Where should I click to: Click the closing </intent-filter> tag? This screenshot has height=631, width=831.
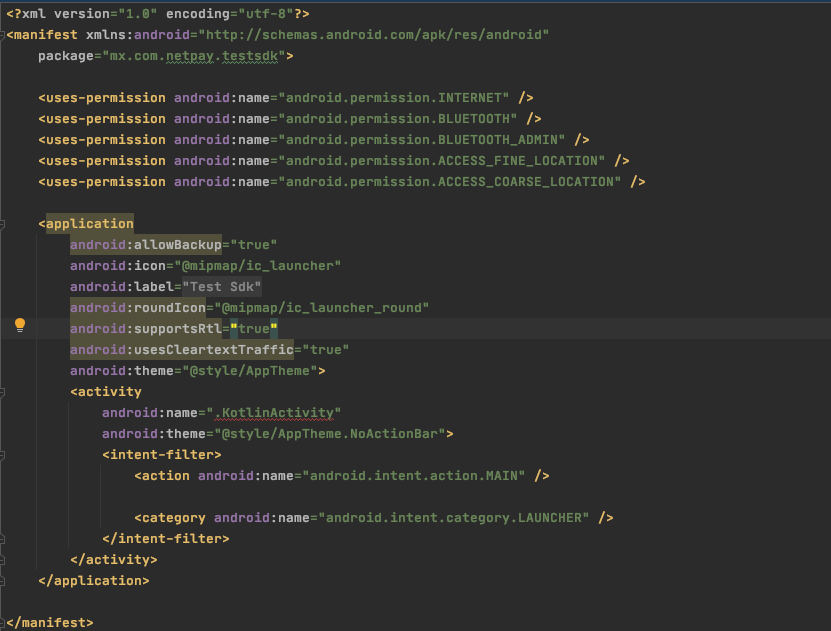[166, 539]
